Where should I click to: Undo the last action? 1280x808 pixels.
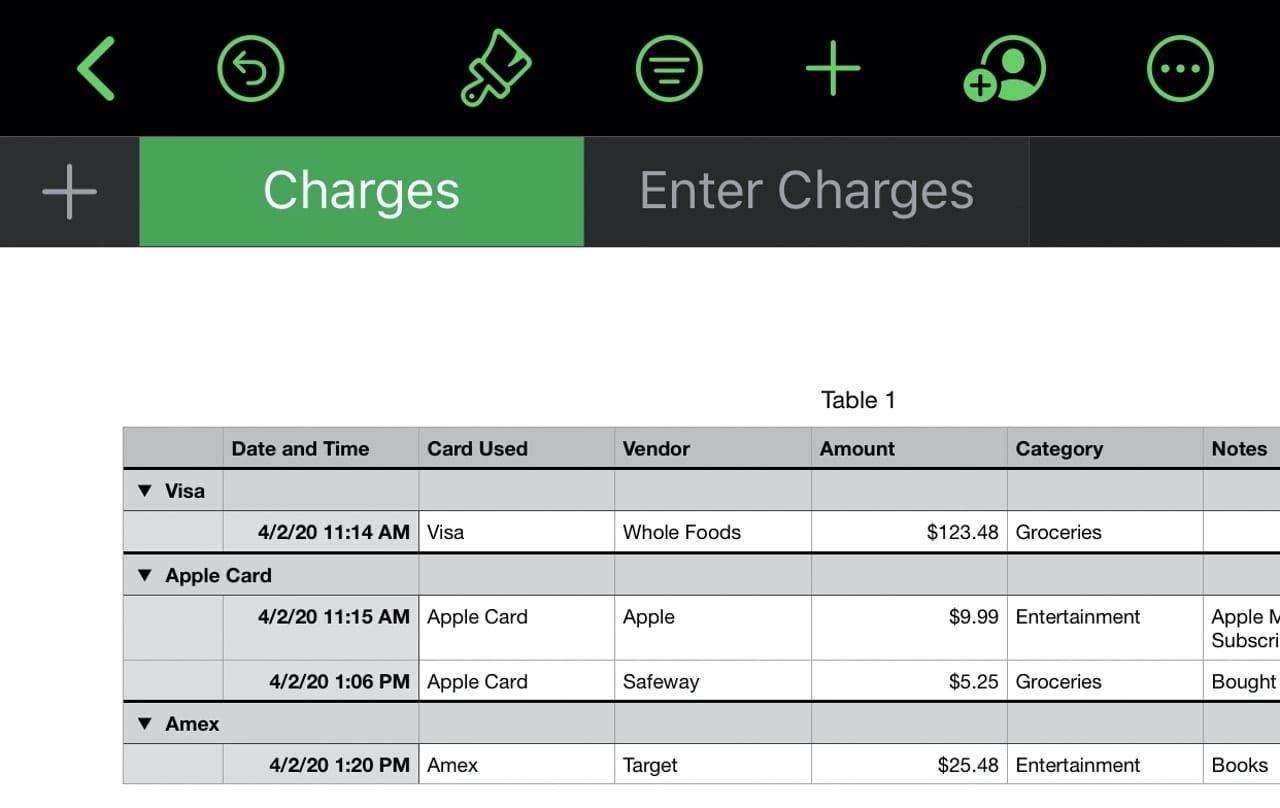coord(251,69)
